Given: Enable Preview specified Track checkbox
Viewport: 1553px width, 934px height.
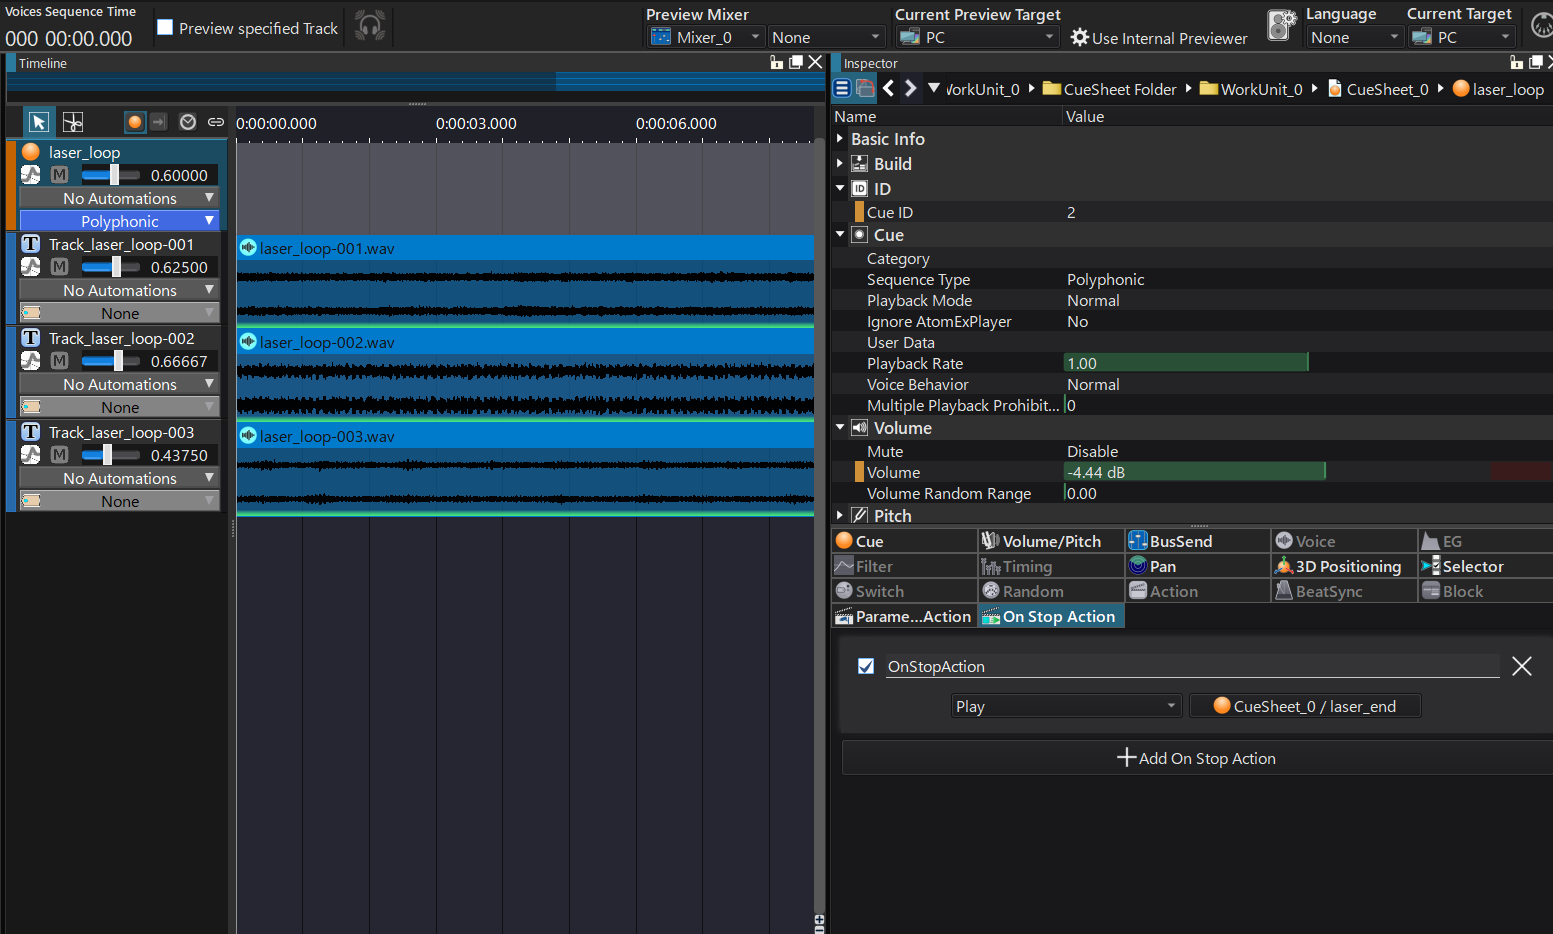Looking at the screenshot, I should coord(165,28).
